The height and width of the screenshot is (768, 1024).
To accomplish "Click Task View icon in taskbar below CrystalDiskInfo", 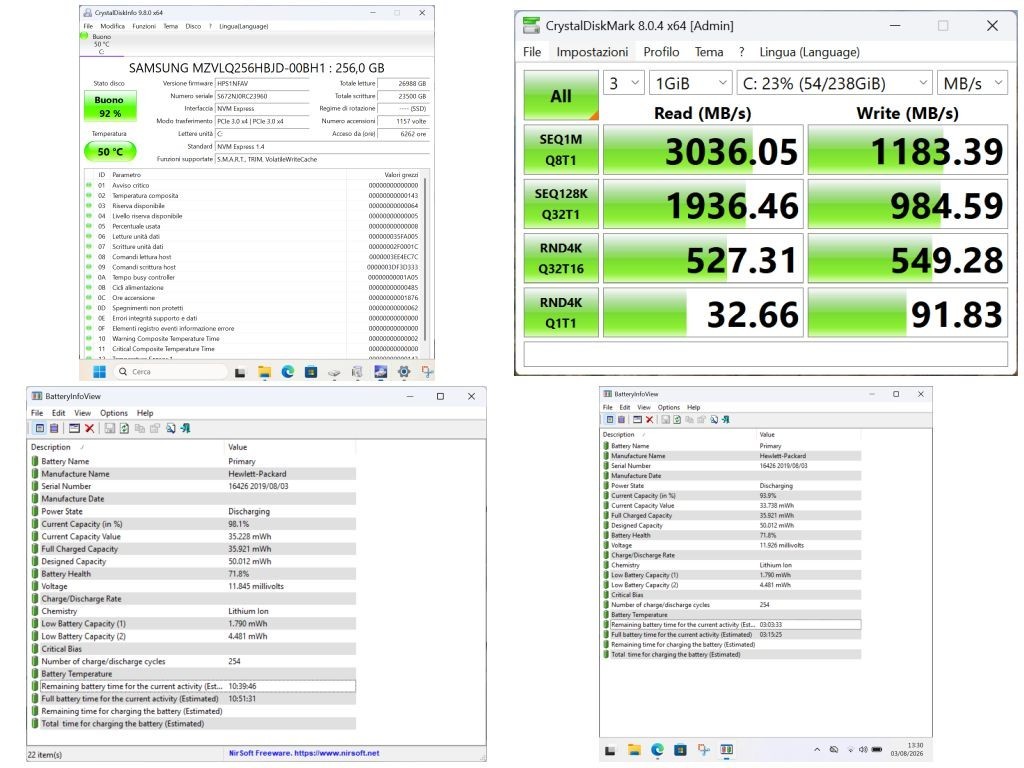I will click(x=240, y=372).
